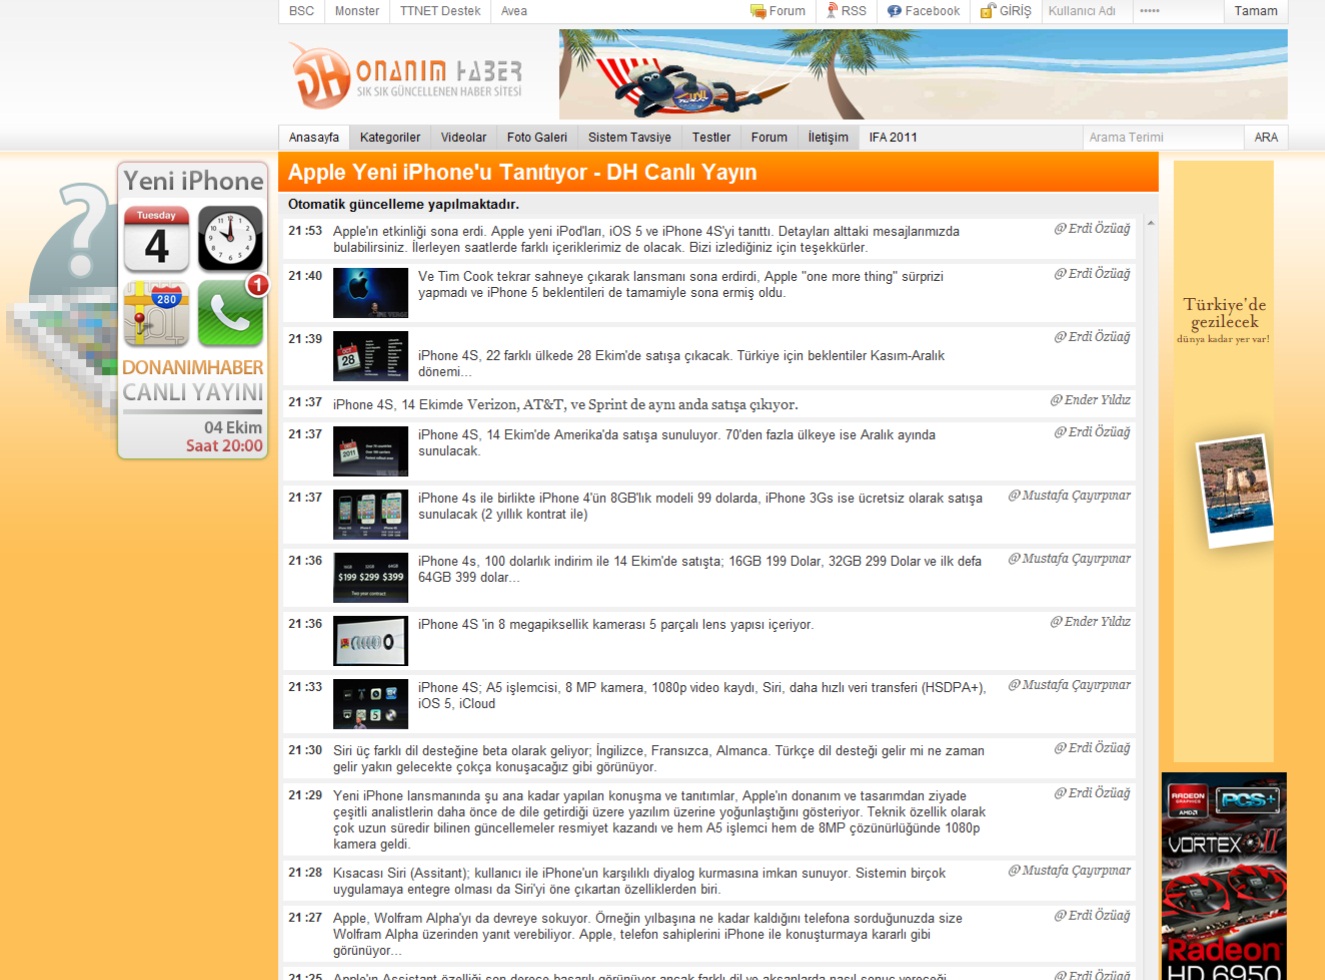Click the Tamam login button
The image size is (1325, 980).
1256,11
